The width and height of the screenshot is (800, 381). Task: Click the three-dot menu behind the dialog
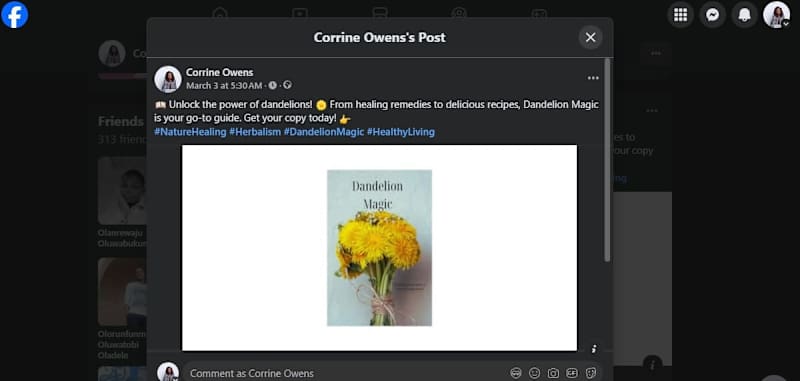point(656,54)
